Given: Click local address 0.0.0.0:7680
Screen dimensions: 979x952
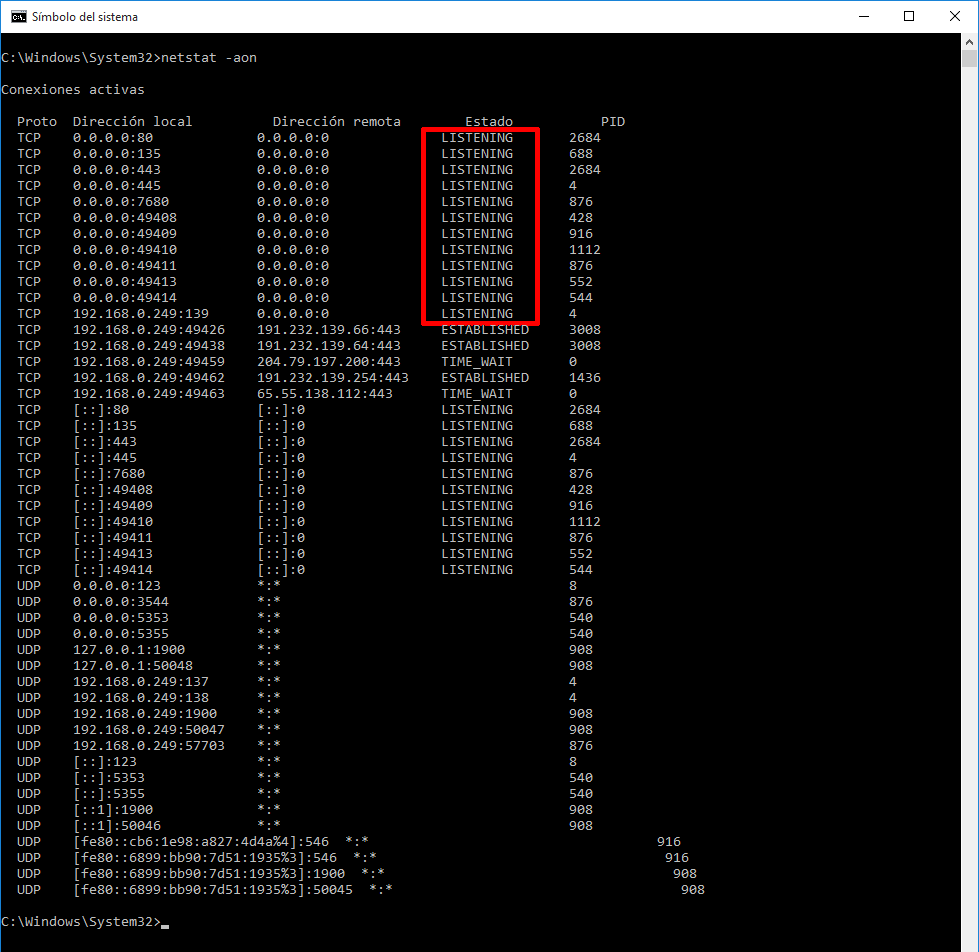Looking at the screenshot, I should tap(121, 202).
